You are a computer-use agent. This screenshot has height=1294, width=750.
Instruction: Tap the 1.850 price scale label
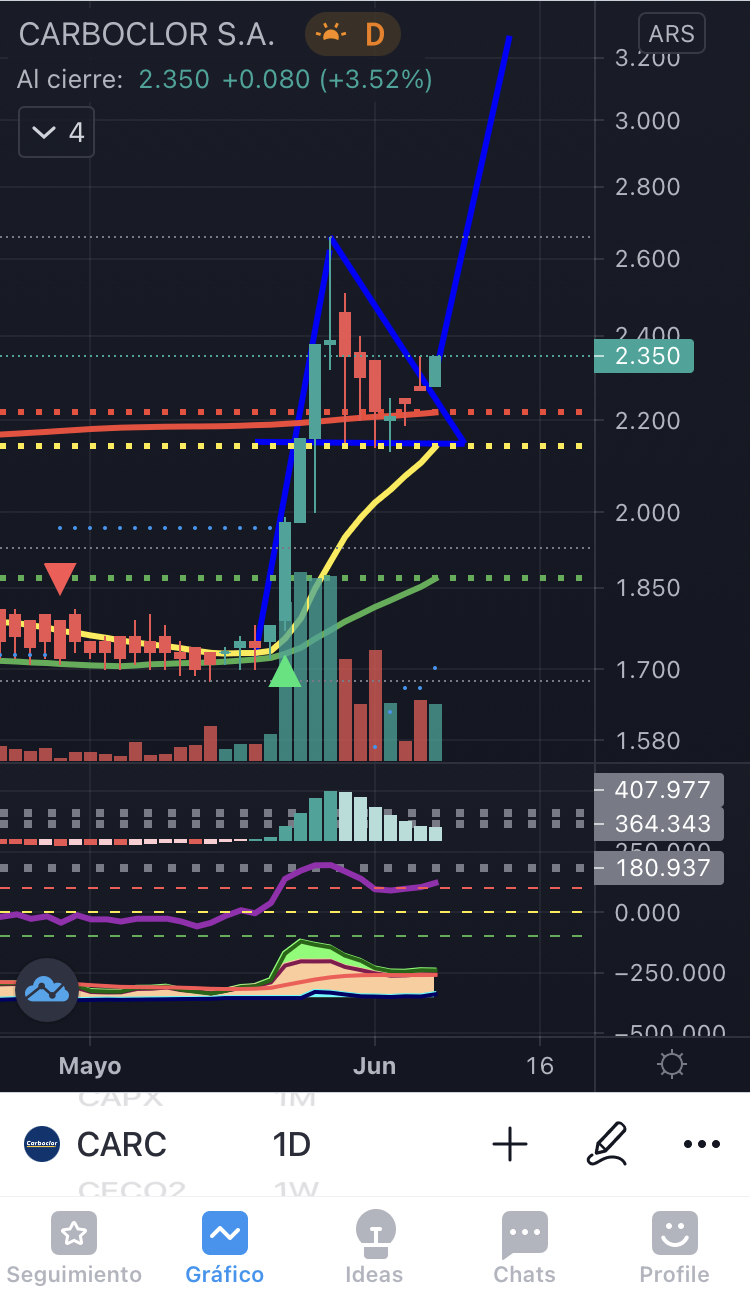click(x=646, y=587)
